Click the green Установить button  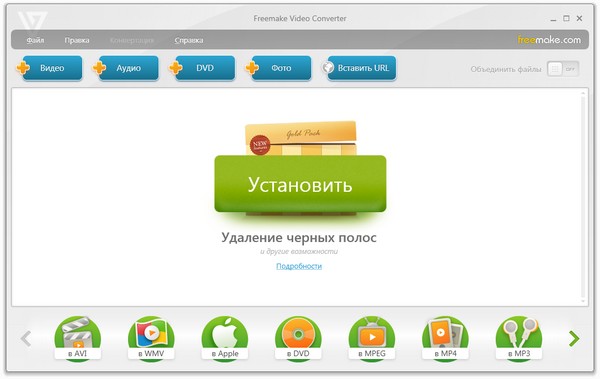(x=300, y=184)
